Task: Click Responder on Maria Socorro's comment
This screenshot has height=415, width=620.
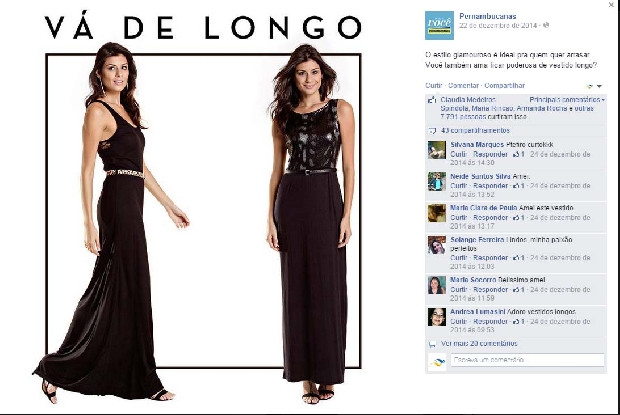Action: point(490,290)
